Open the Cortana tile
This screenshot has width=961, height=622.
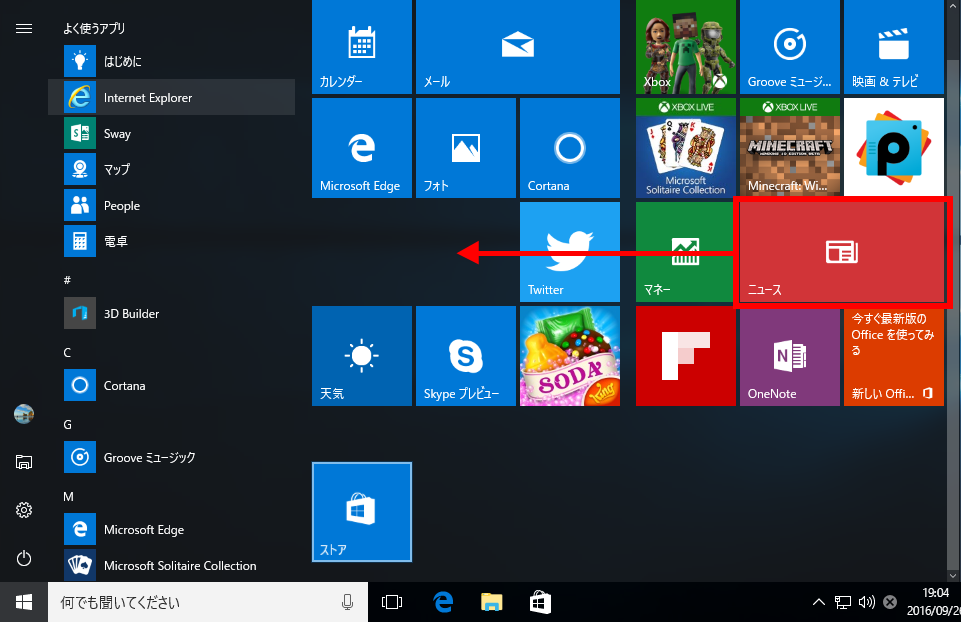pyautogui.click(x=570, y=148)
